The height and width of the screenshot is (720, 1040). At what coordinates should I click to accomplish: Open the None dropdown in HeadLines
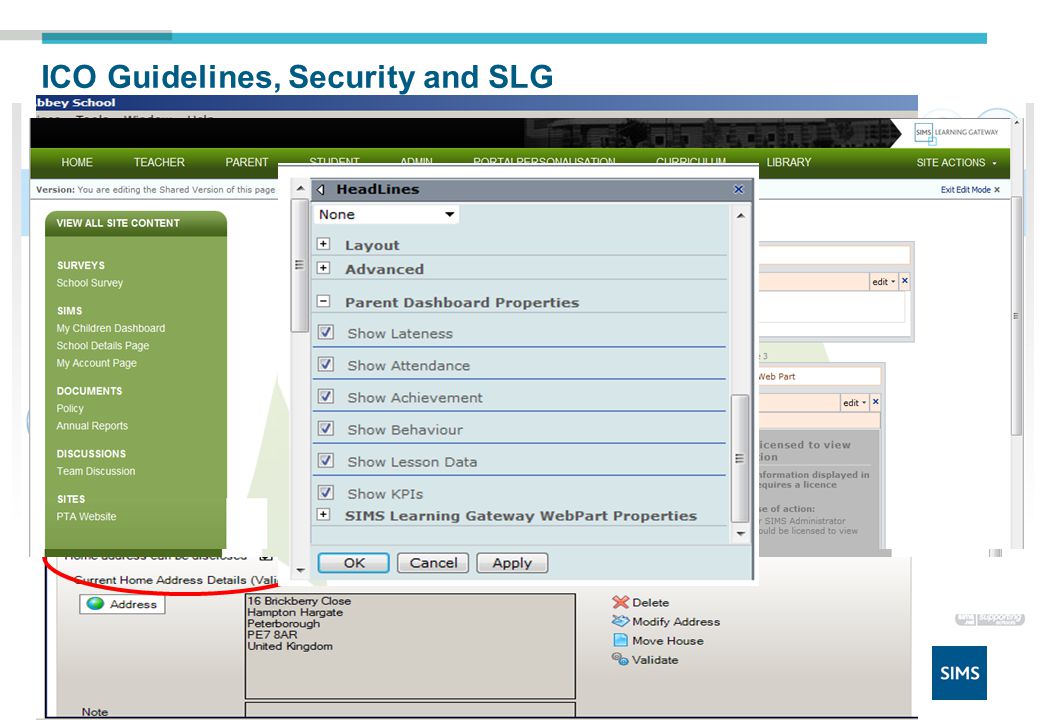(386, 214)
